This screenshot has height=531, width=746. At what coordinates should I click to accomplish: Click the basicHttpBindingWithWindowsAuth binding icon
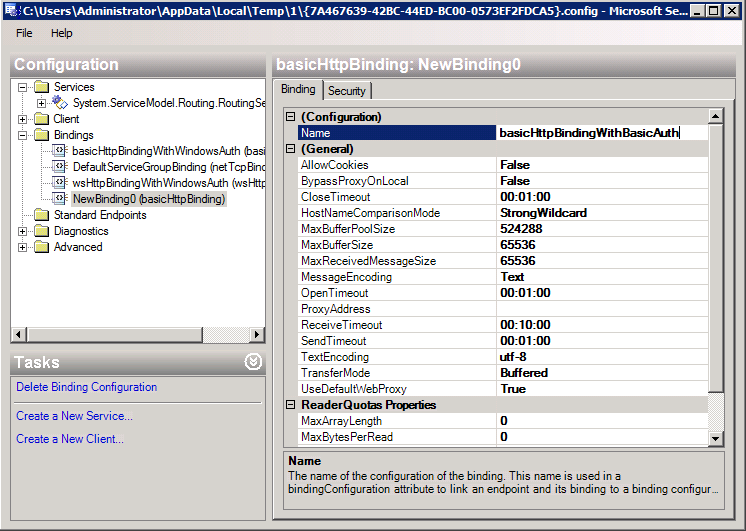[59, 151]
